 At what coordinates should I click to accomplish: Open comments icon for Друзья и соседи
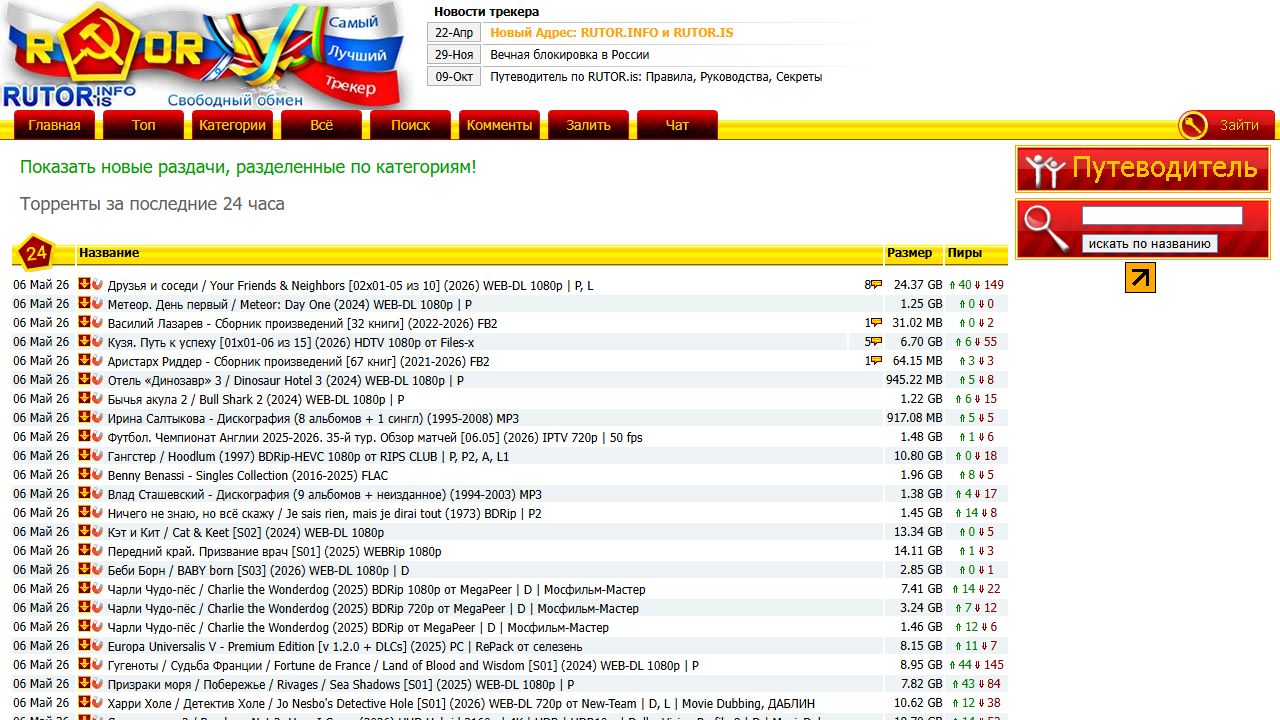pos(876,285)
